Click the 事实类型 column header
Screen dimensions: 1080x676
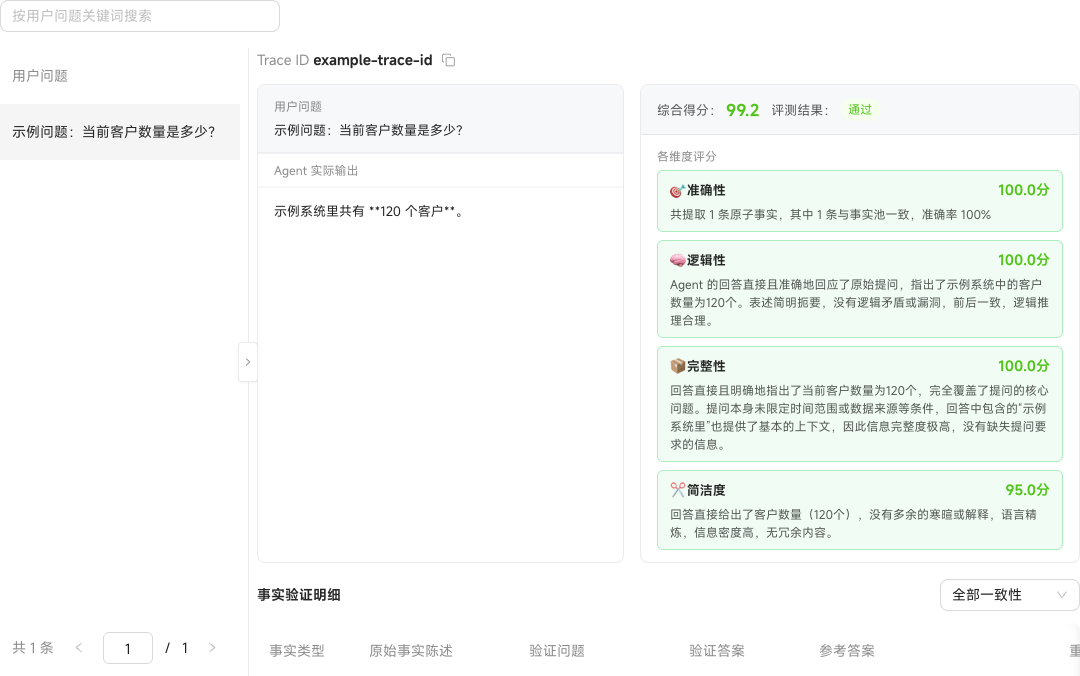297,651
